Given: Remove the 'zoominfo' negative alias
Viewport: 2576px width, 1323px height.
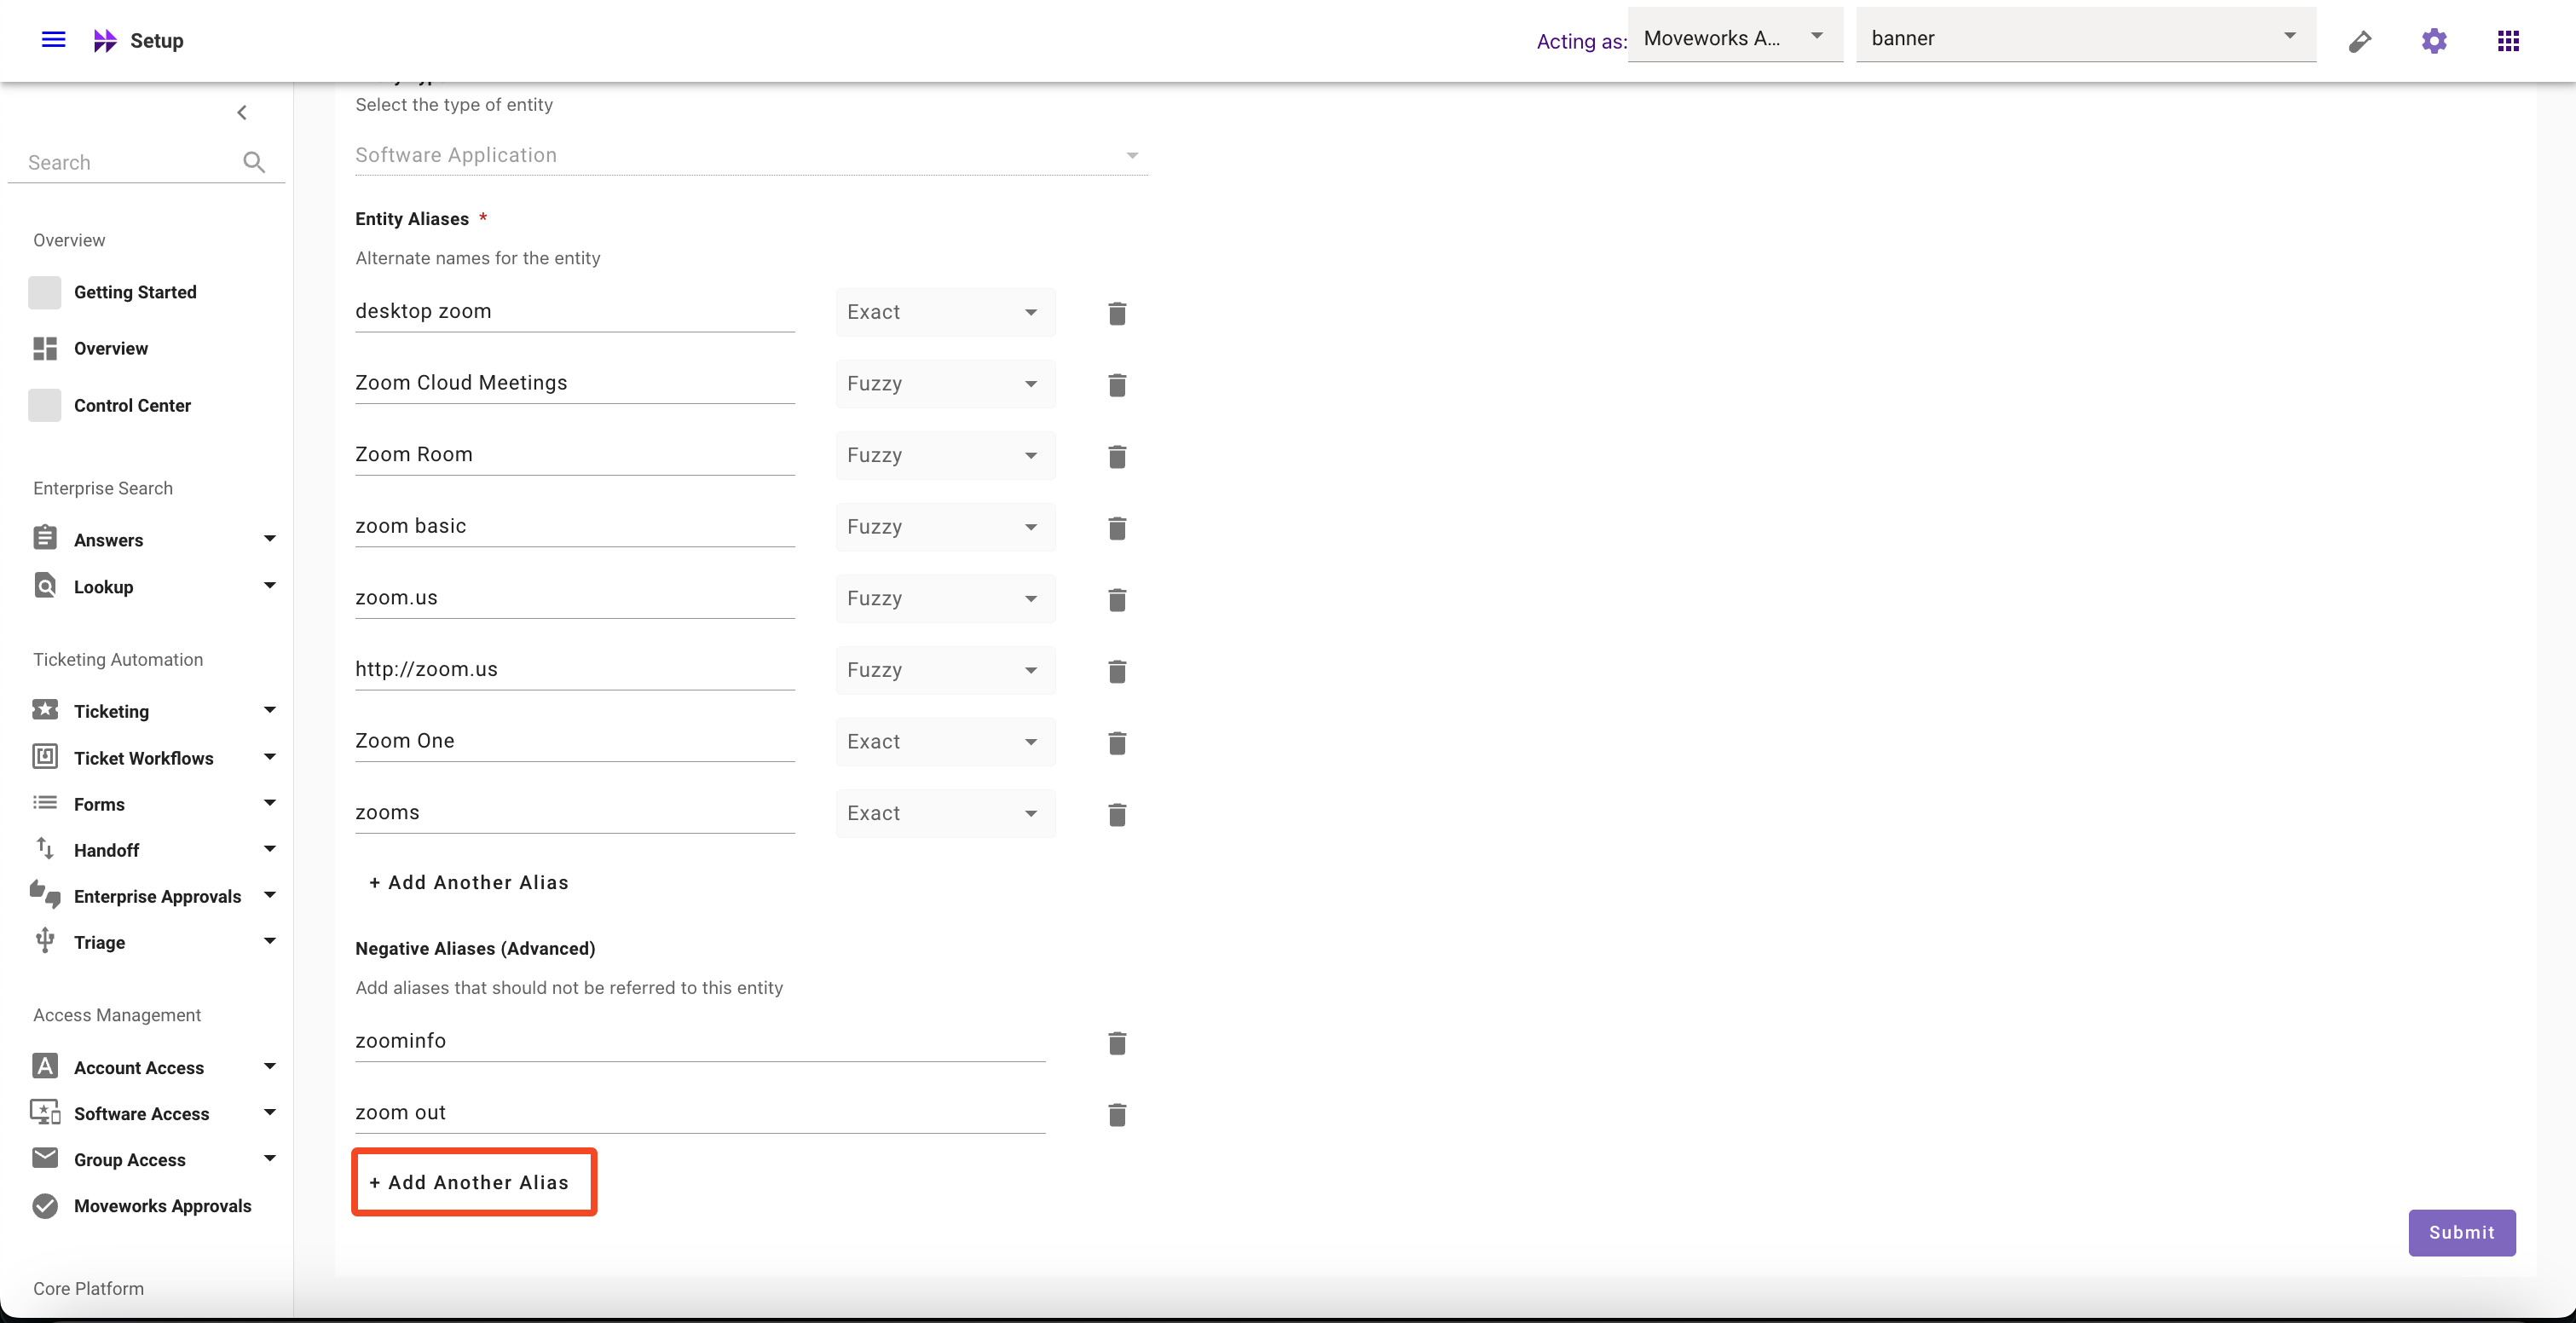Looking at the screenshot, I should 1117,1043.
